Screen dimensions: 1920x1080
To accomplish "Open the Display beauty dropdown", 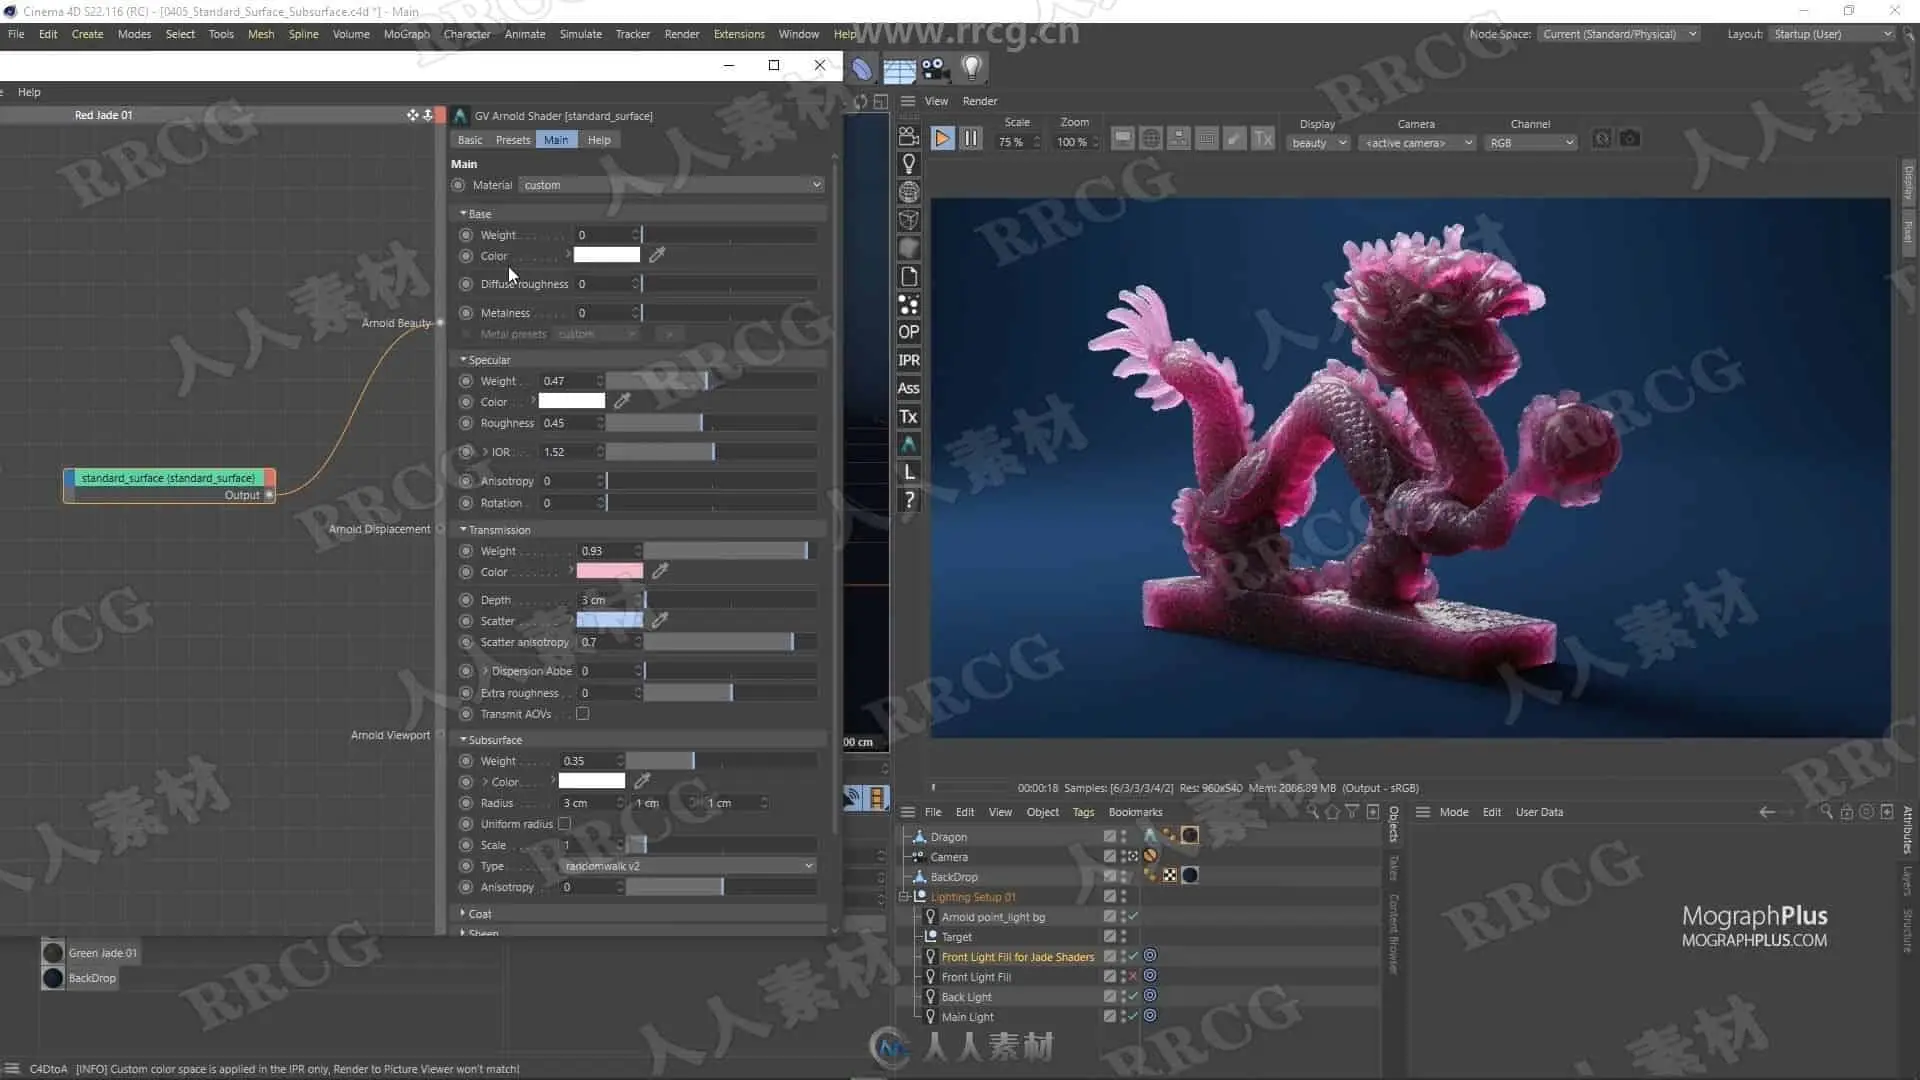I will click(1318, 143).
